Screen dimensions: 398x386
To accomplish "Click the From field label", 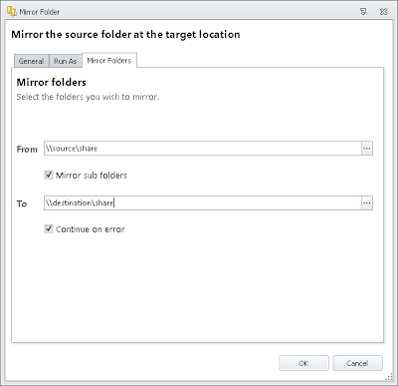I will click(x=27, y=149).
